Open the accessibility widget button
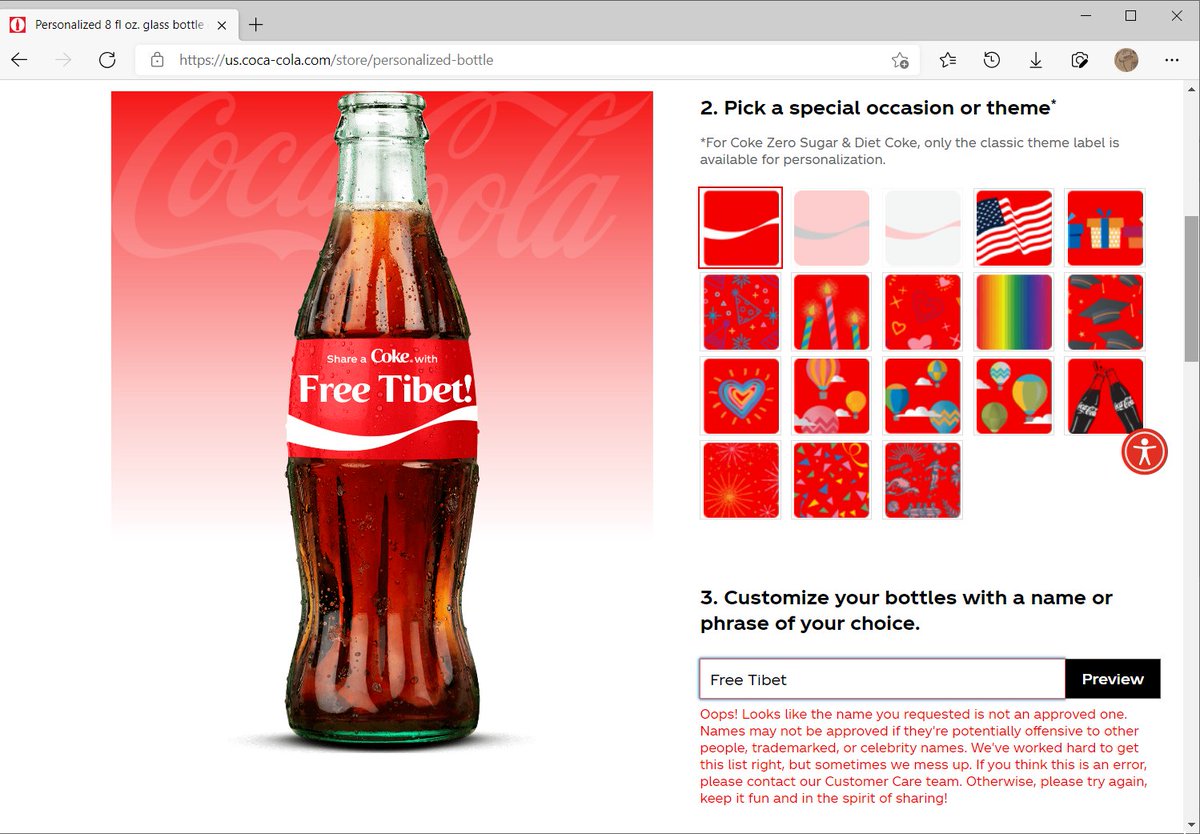Image resolution: width=1200 pixels, height=834 pixels. click(1144, 452)
